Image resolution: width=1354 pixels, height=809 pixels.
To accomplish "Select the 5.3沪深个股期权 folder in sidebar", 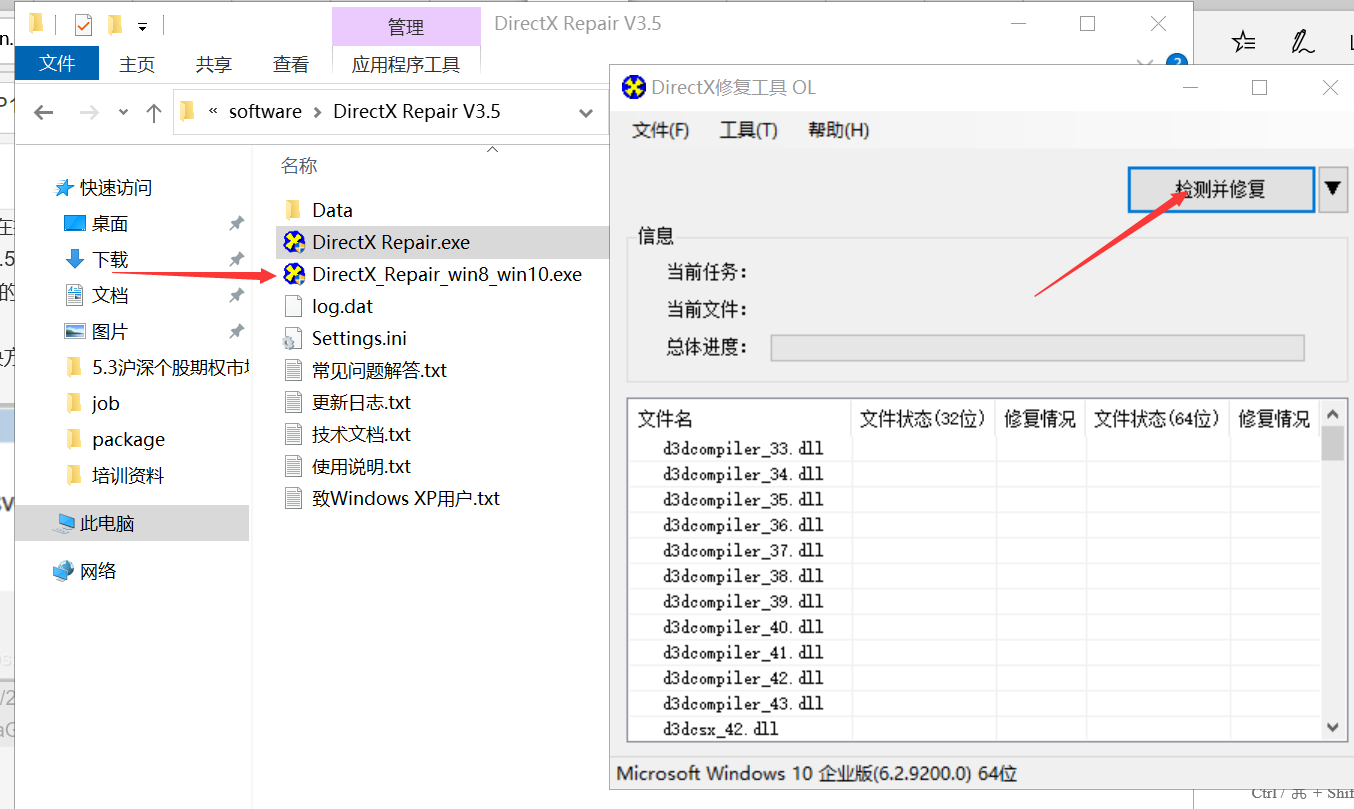I will (155, 367).
